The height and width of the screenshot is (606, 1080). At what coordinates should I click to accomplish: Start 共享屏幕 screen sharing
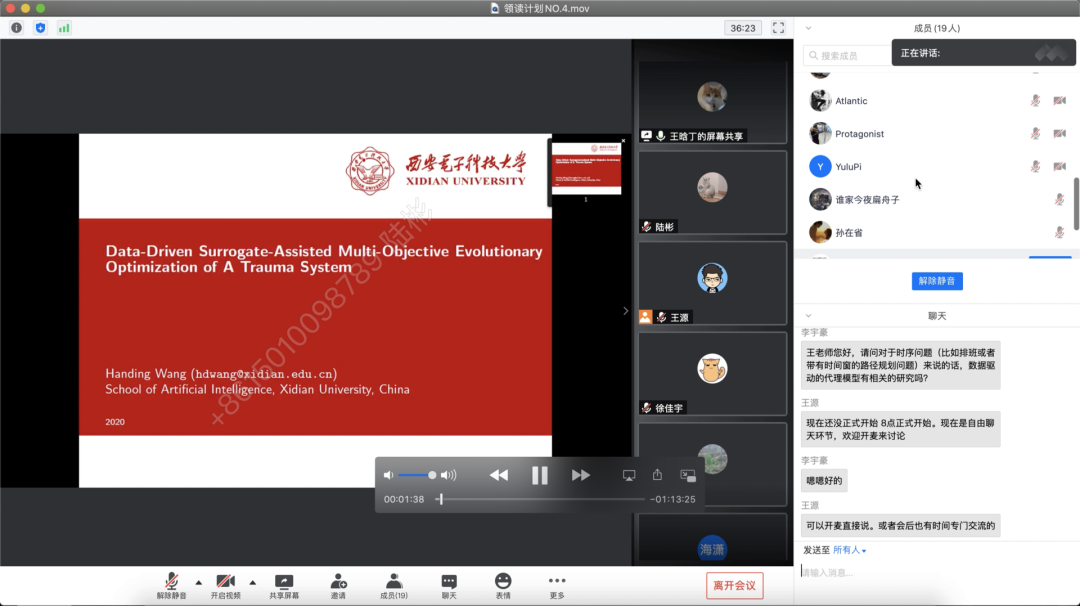pyautogui.click(x=284, y=585)
